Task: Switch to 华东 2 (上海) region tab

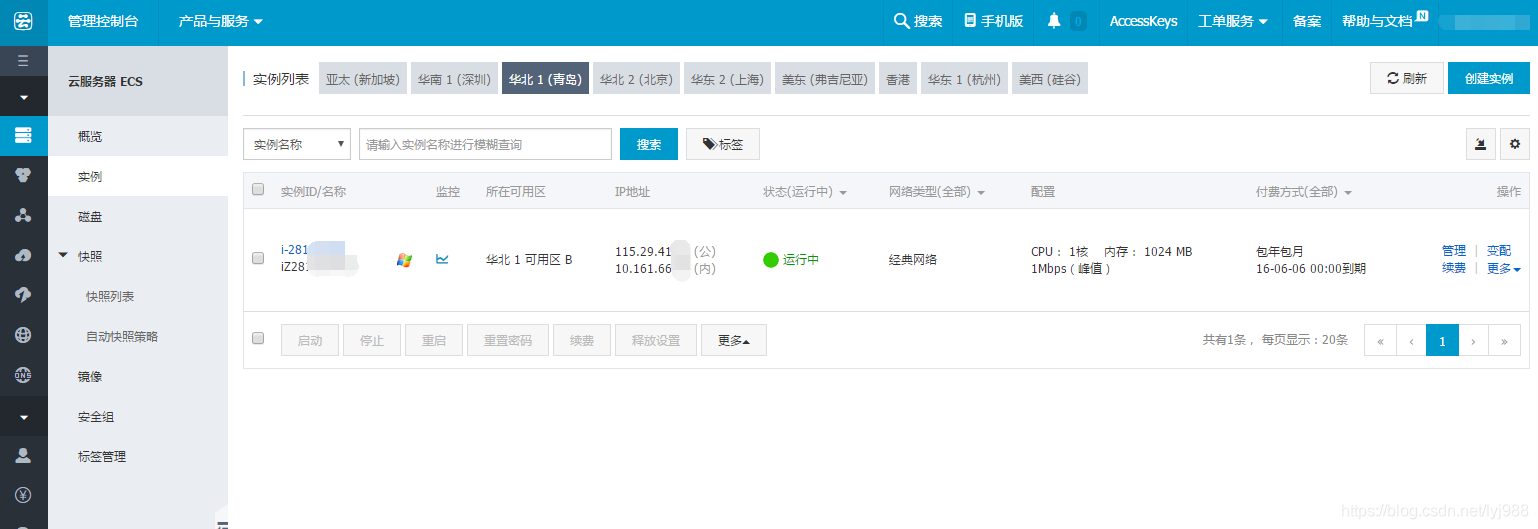Action: [727, 79]
